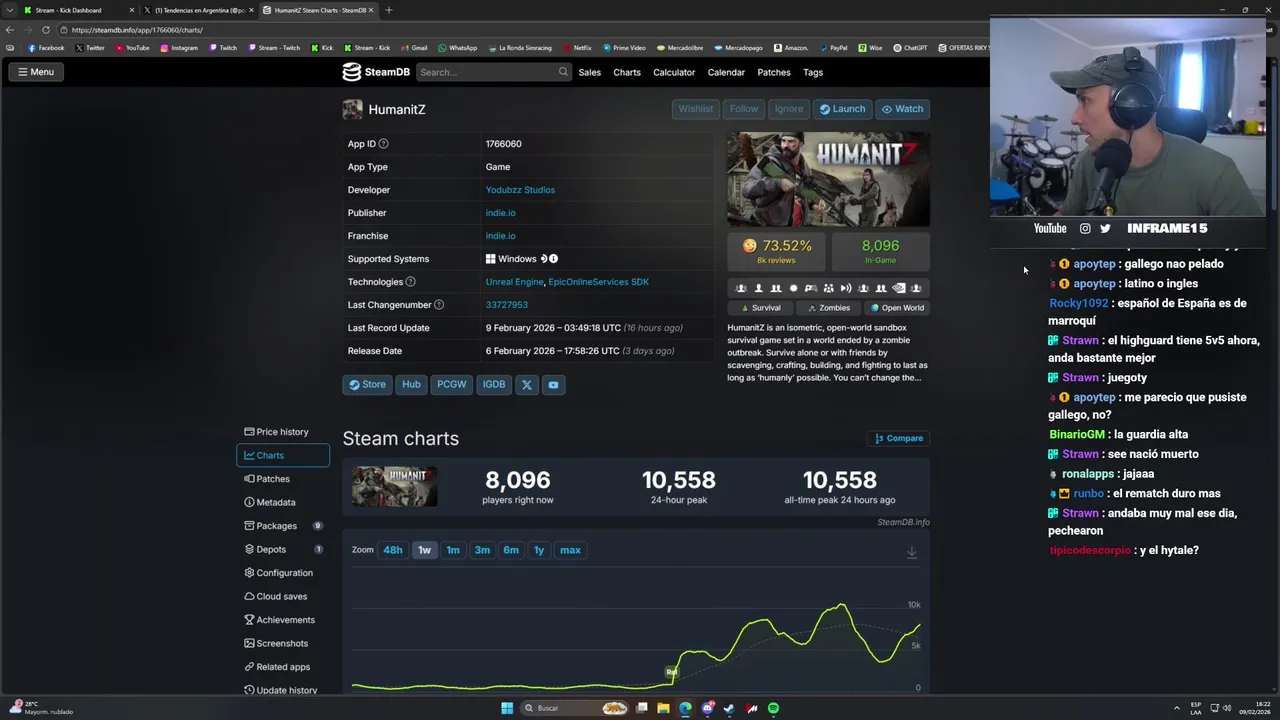Select the Zombies tag
This screenshot has height=720, width=1280.
(829, 308)
